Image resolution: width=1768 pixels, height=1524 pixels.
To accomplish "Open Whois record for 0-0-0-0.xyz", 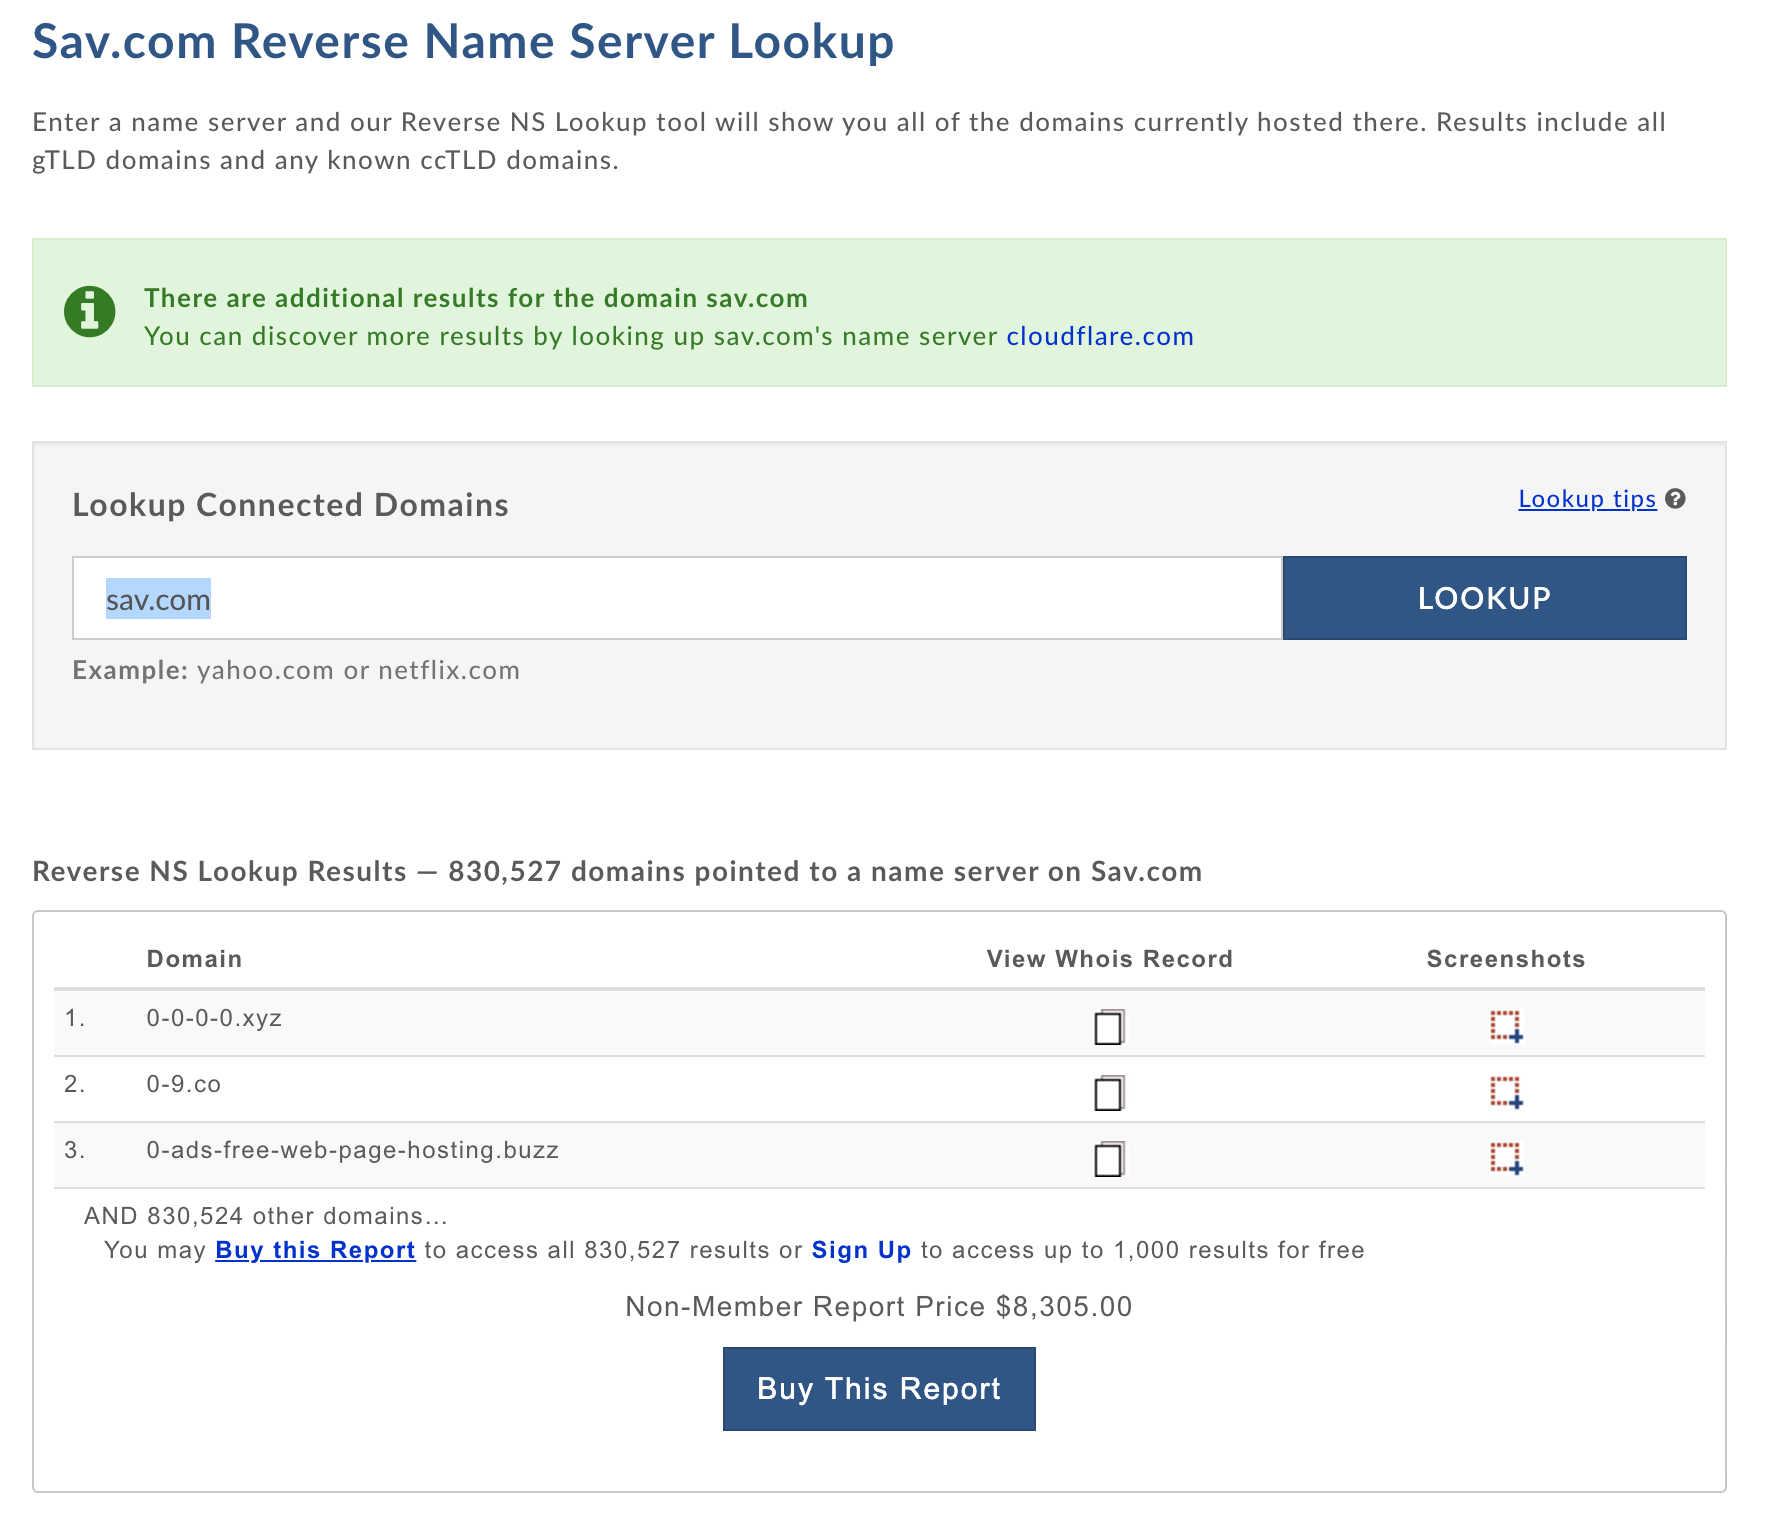I will (x=1108, y=1026).
